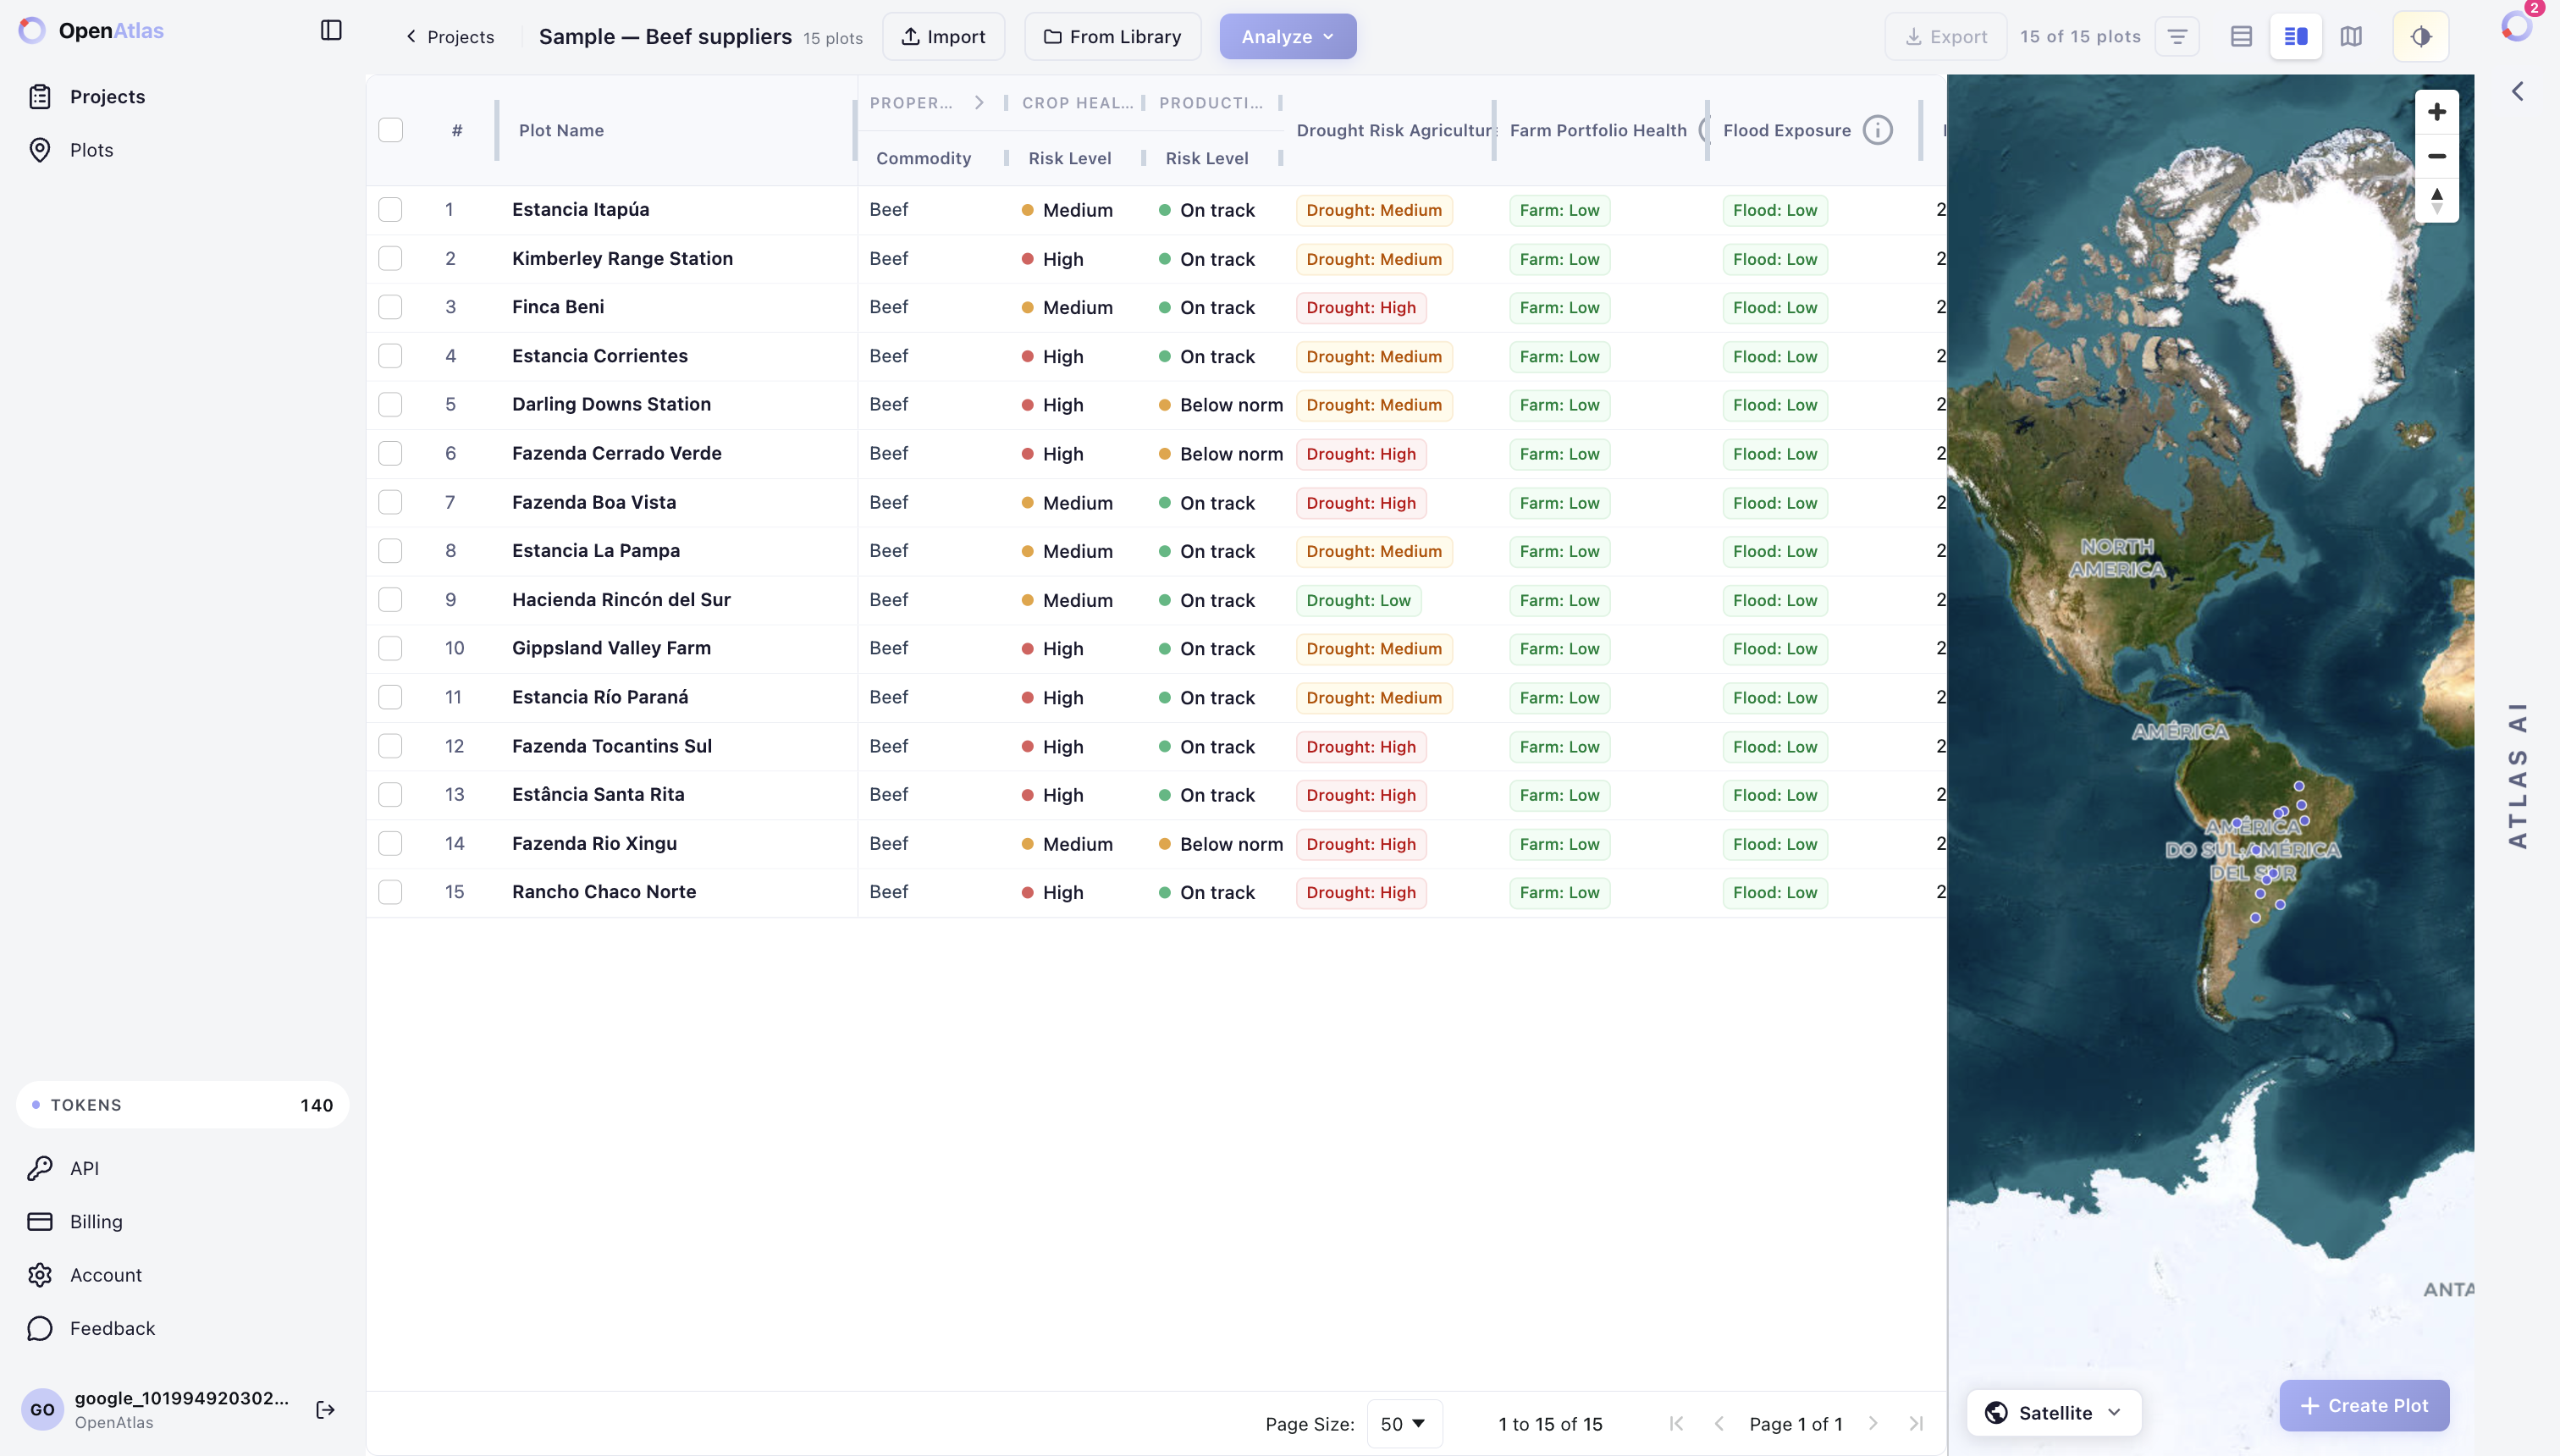Go to next page of table
The height and width of the screenshot is (1456, 2560).
coord(1873,1424)
